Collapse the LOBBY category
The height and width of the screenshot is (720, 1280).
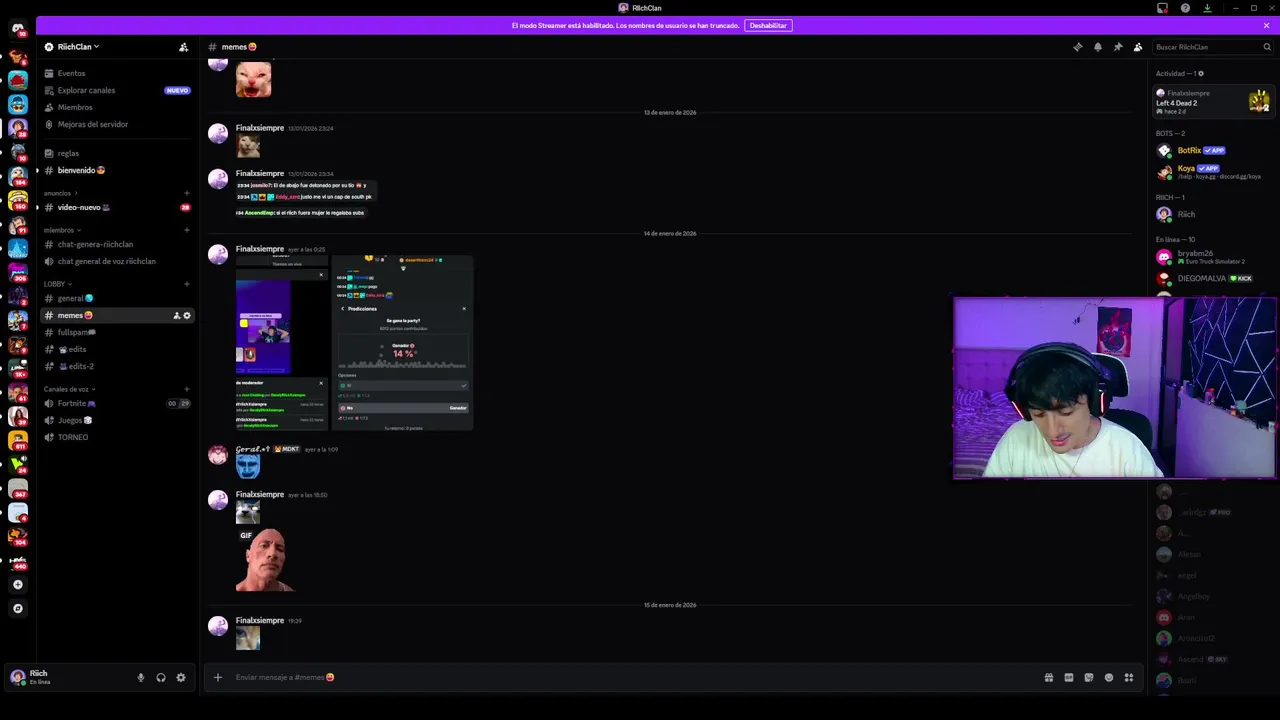coord(57,284)
